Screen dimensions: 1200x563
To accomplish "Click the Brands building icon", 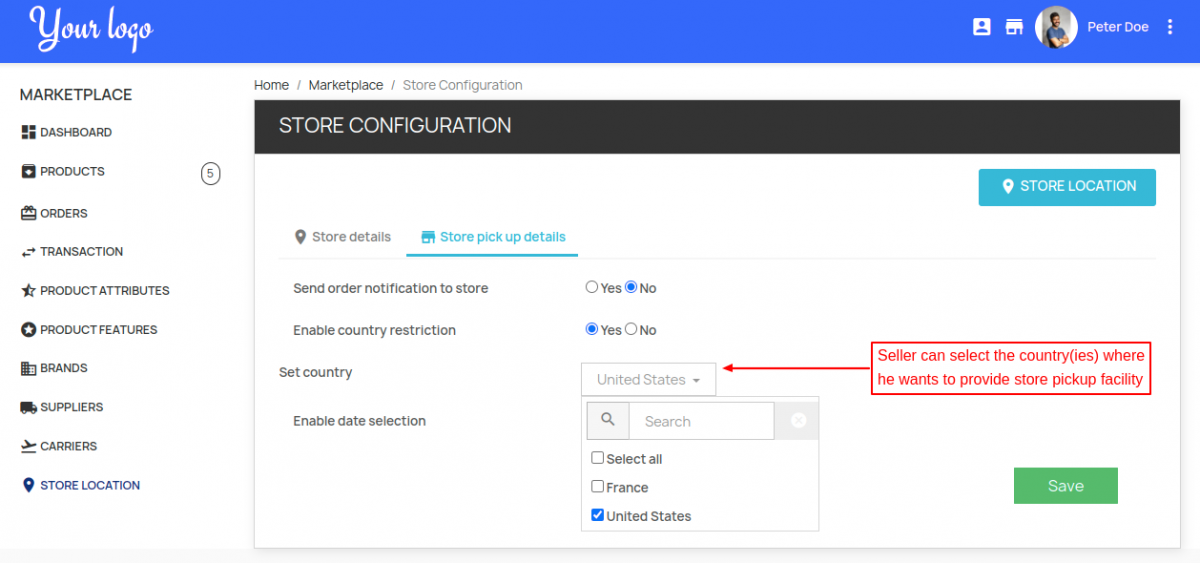I will pos(28,368).
